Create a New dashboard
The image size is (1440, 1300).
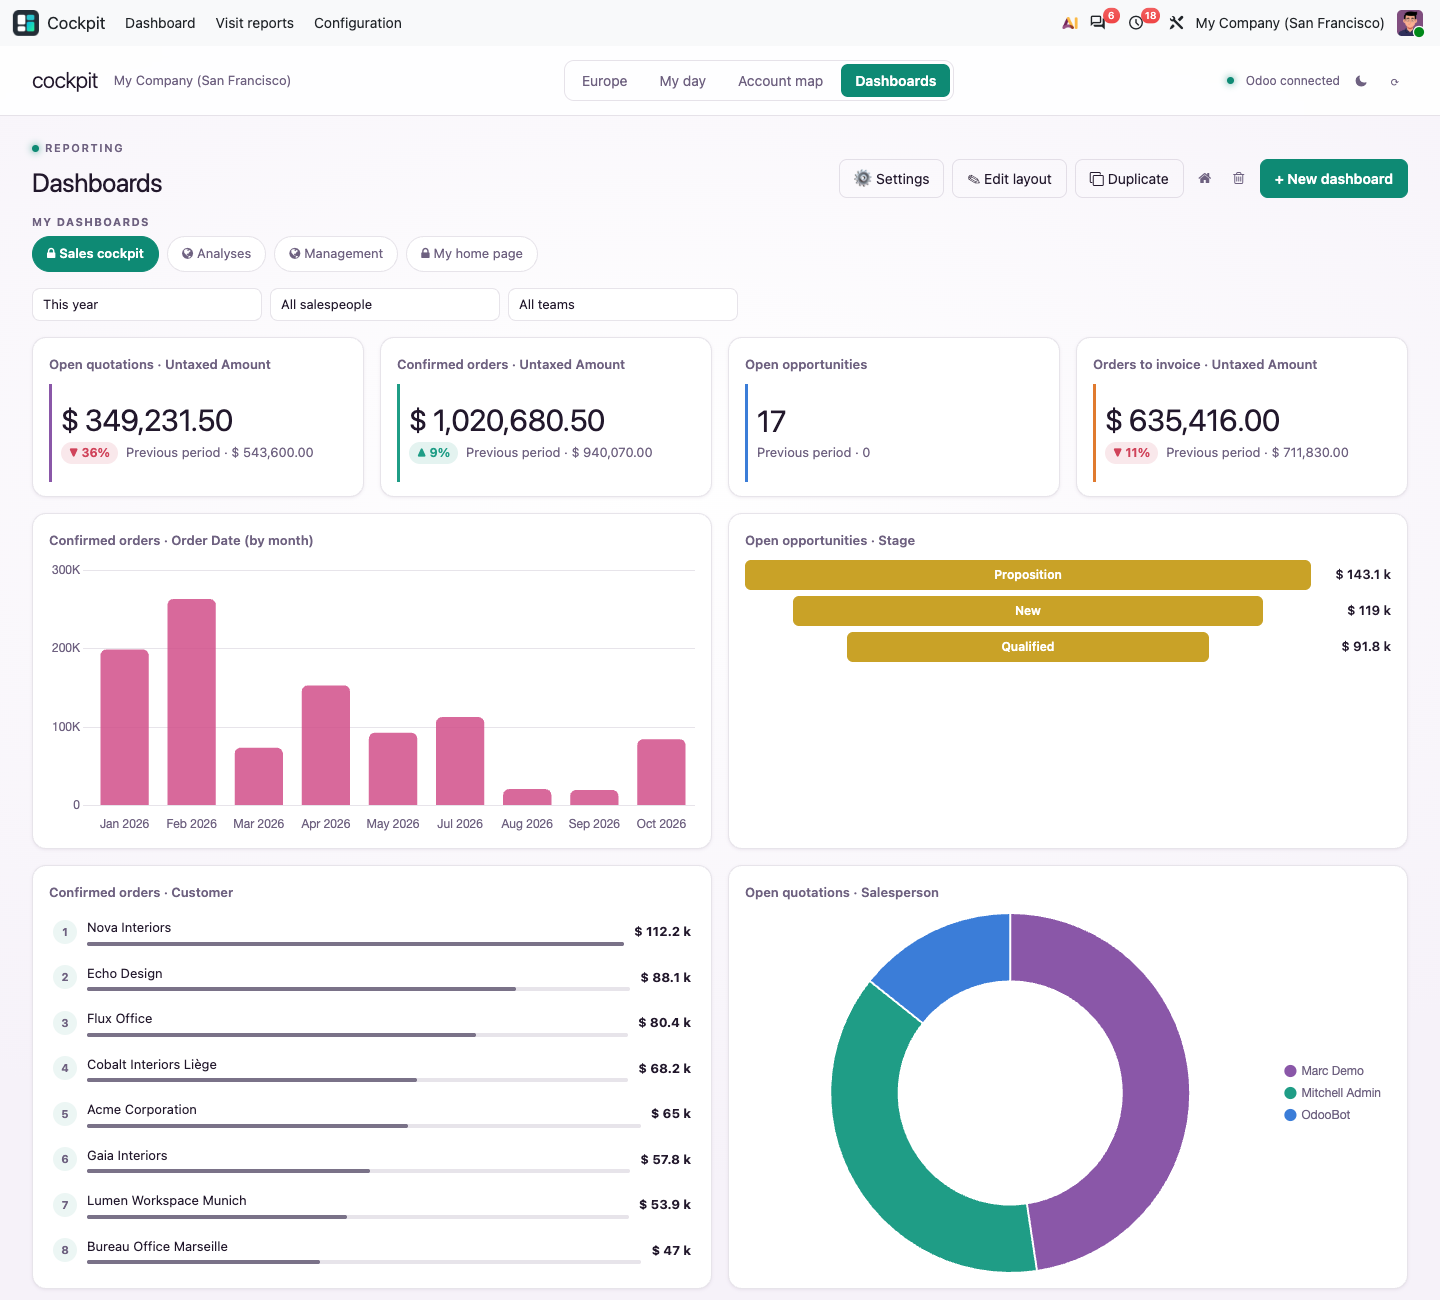(x=1333, y=179)
